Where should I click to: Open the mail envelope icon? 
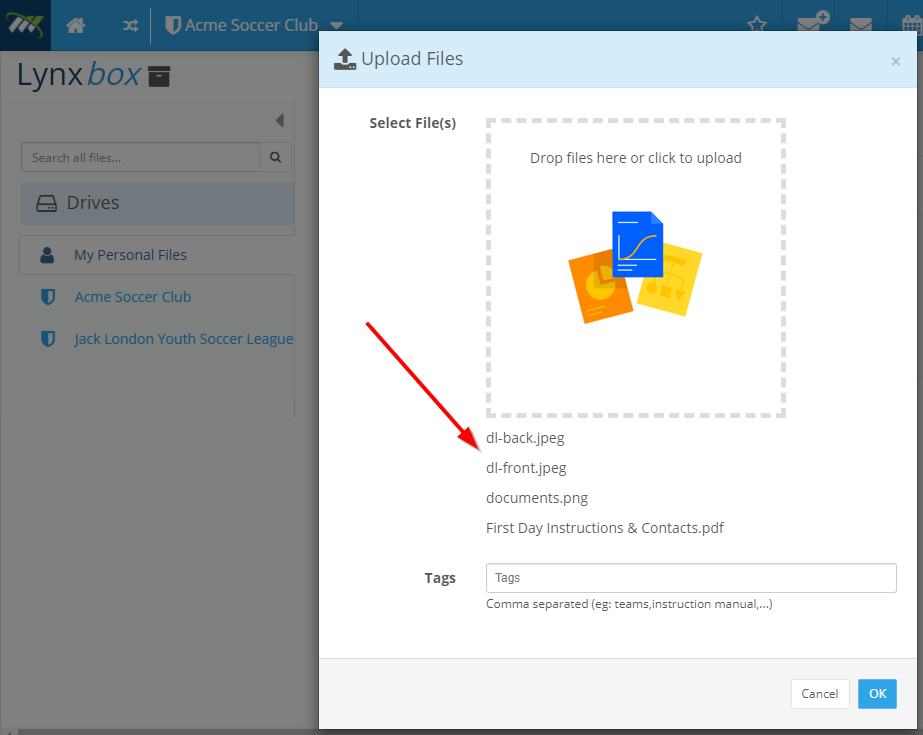861,25
